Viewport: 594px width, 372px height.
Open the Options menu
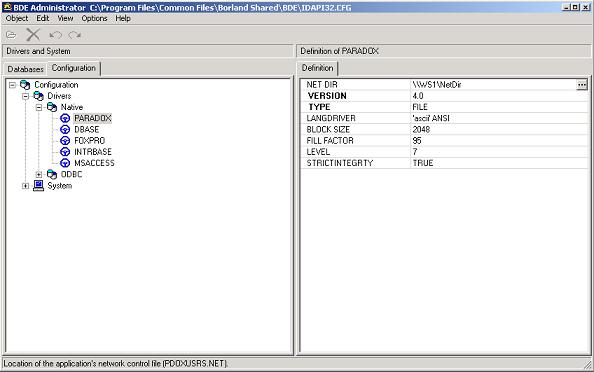(x=94, y=18)
